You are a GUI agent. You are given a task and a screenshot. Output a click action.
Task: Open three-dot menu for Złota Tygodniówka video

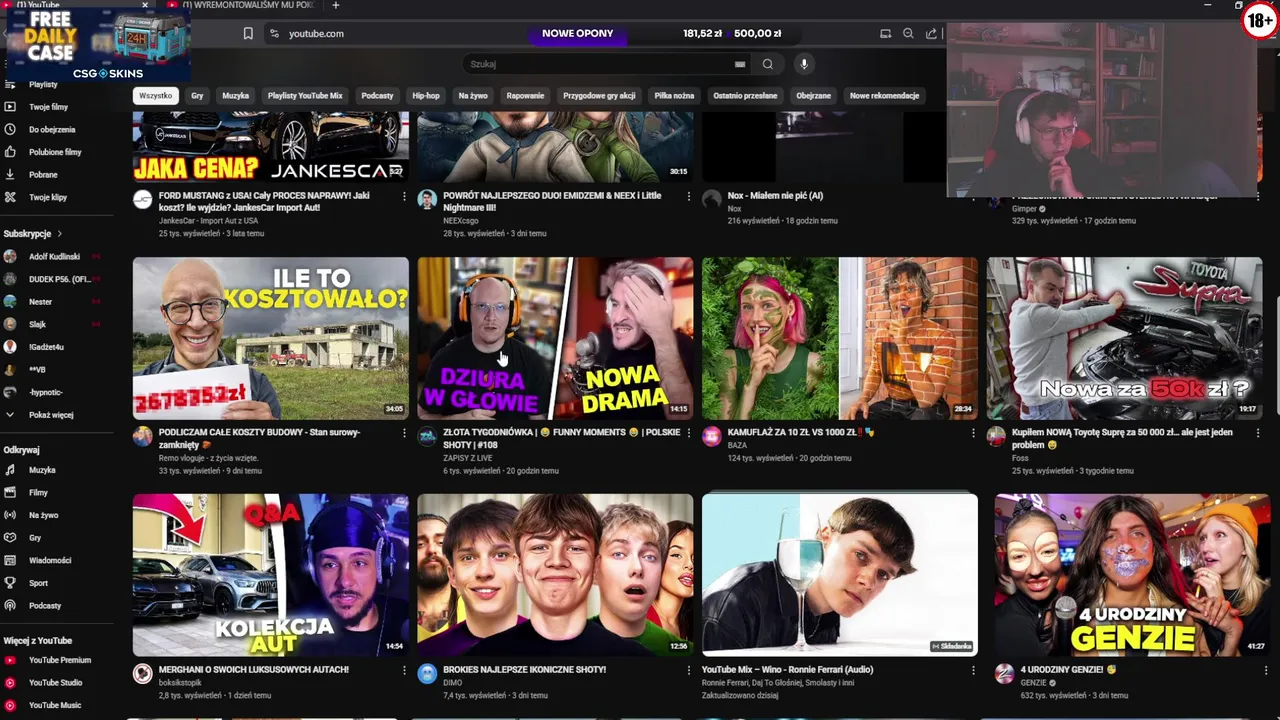pos(689,433)
